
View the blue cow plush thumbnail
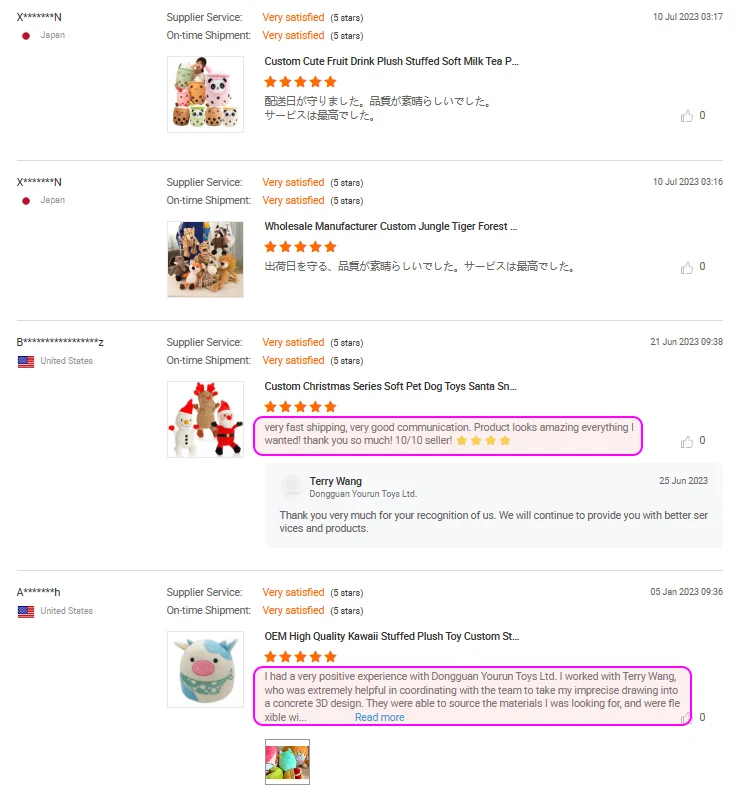pyautogui.click(x=205, y=670)
